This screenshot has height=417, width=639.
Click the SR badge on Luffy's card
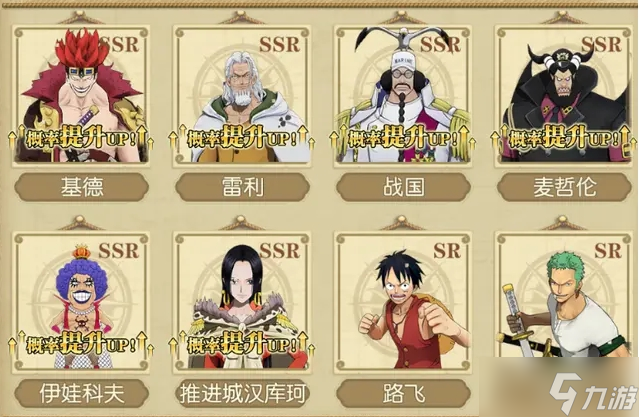[x=447, y=251]
